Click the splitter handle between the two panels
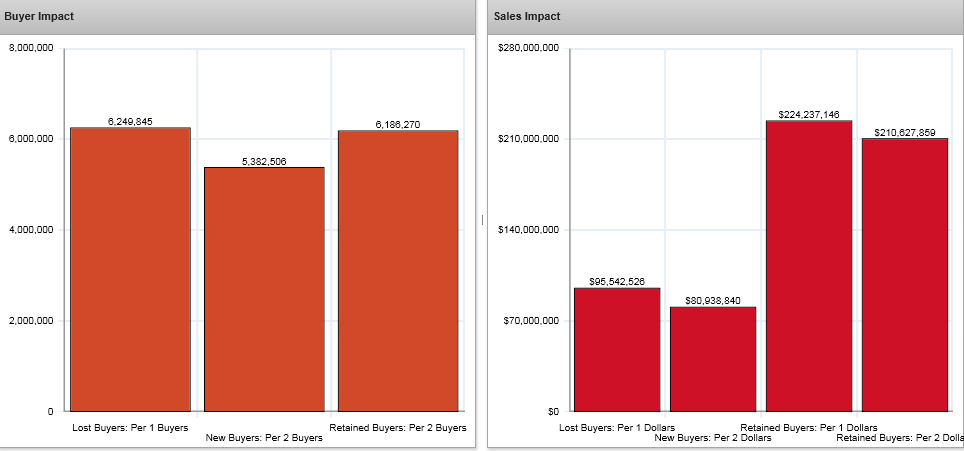The height and width of the screenshot is (451, 964). pos(482,219)
